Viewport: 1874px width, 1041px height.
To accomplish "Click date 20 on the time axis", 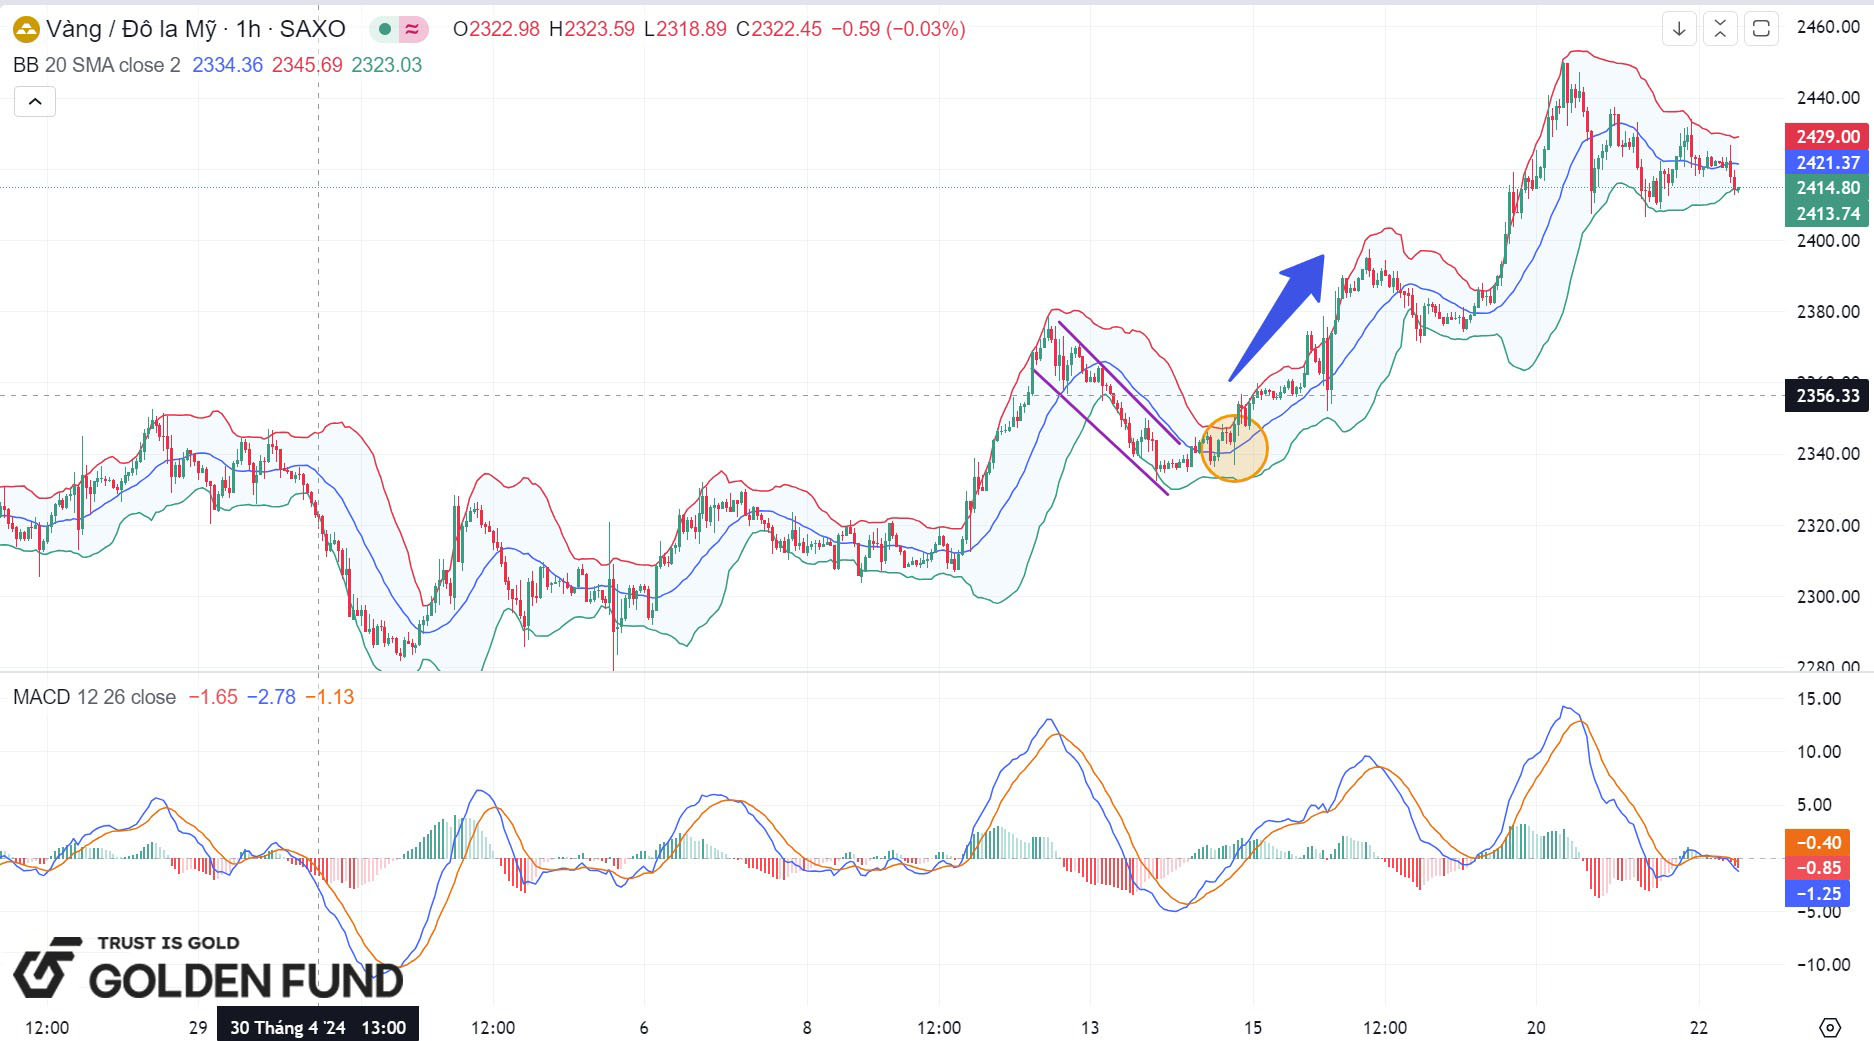I will 1536,1027.
